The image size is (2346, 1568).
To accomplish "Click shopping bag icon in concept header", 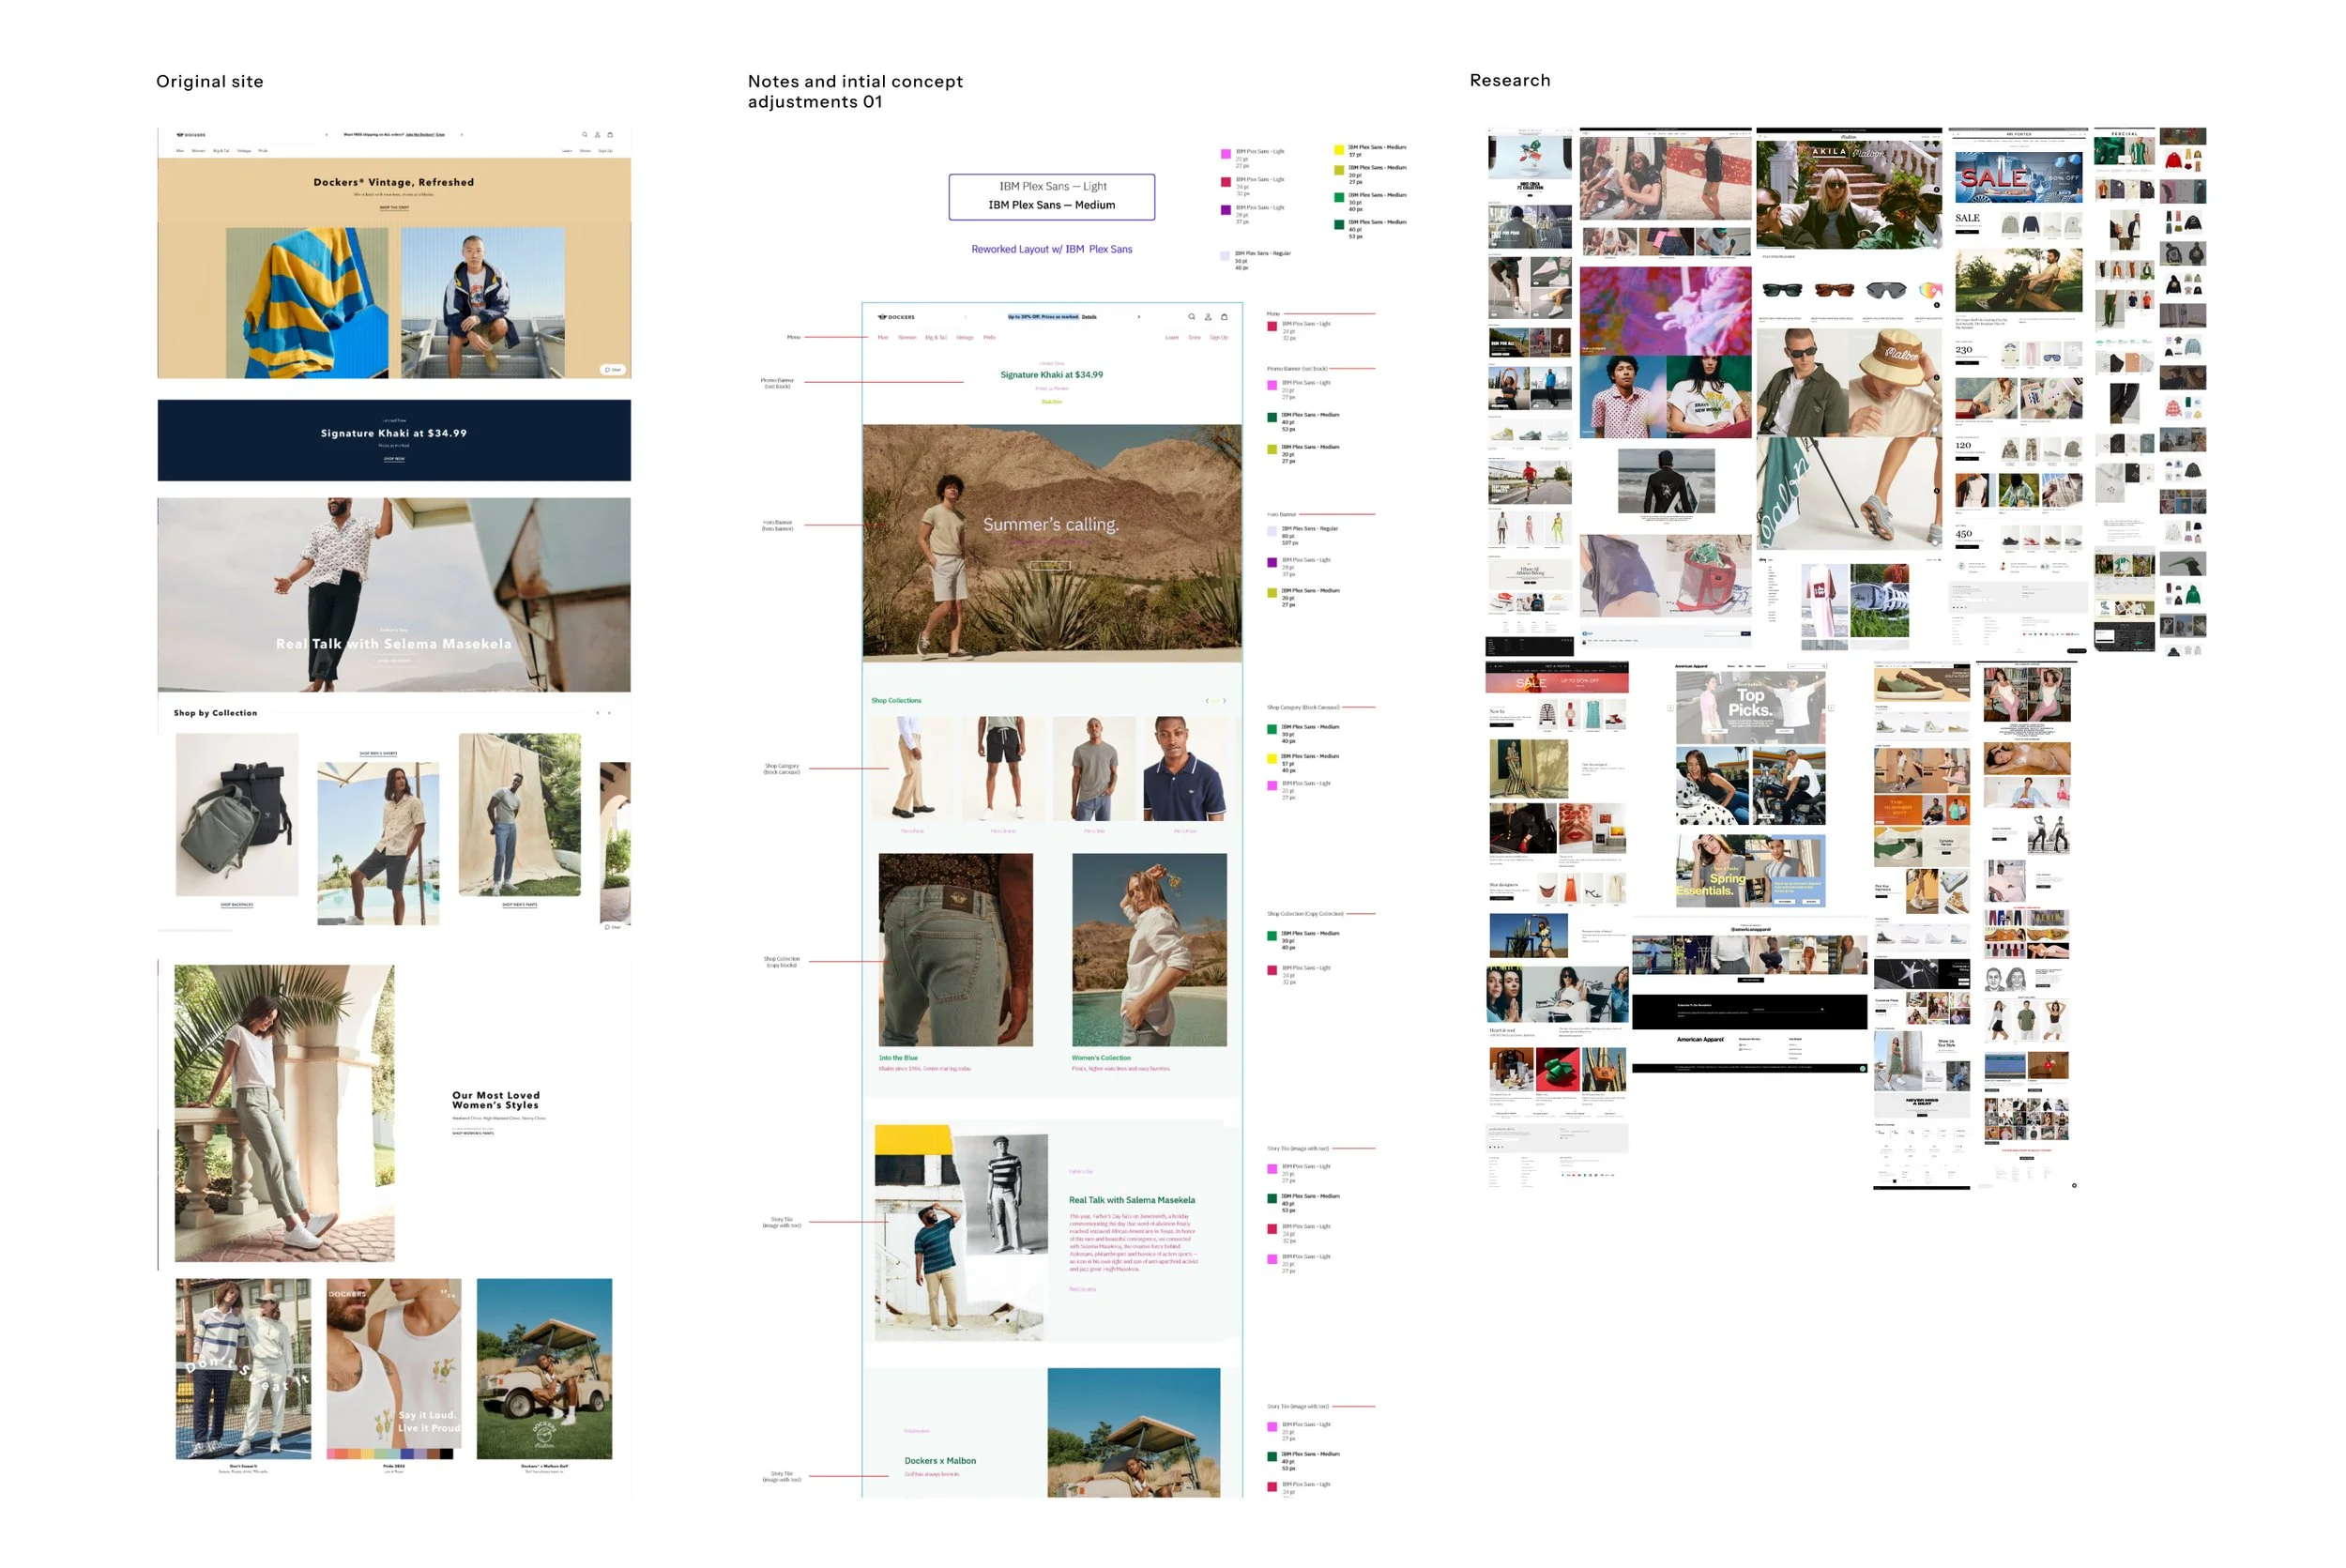I will click(1224, 317).
